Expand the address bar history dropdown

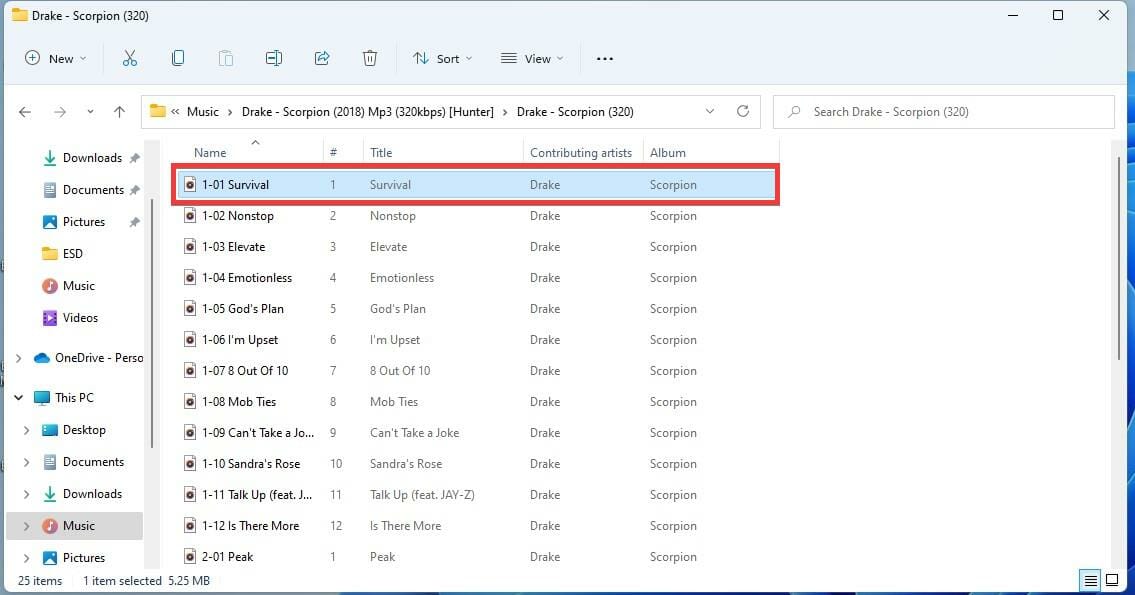[710, 111]
